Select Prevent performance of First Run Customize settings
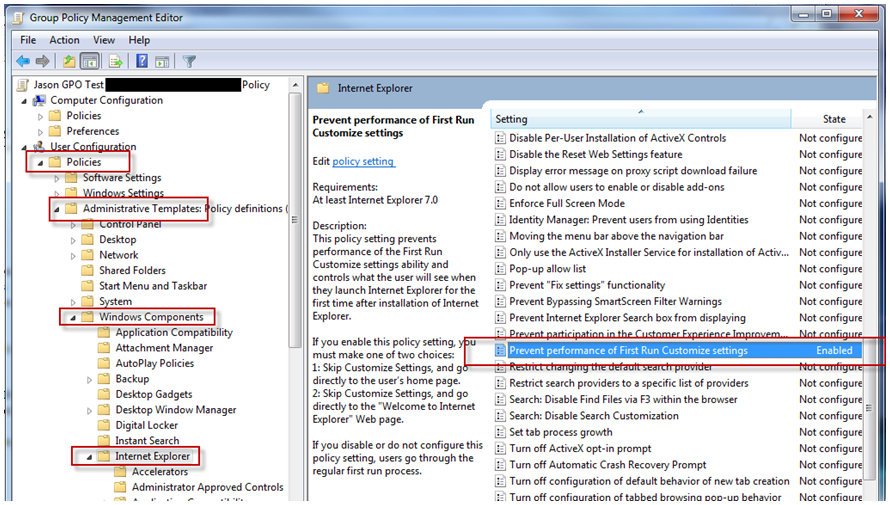Image resolution: width=890 pixels, height=505 pixels. pyautogui.click(x=678, y=350)
